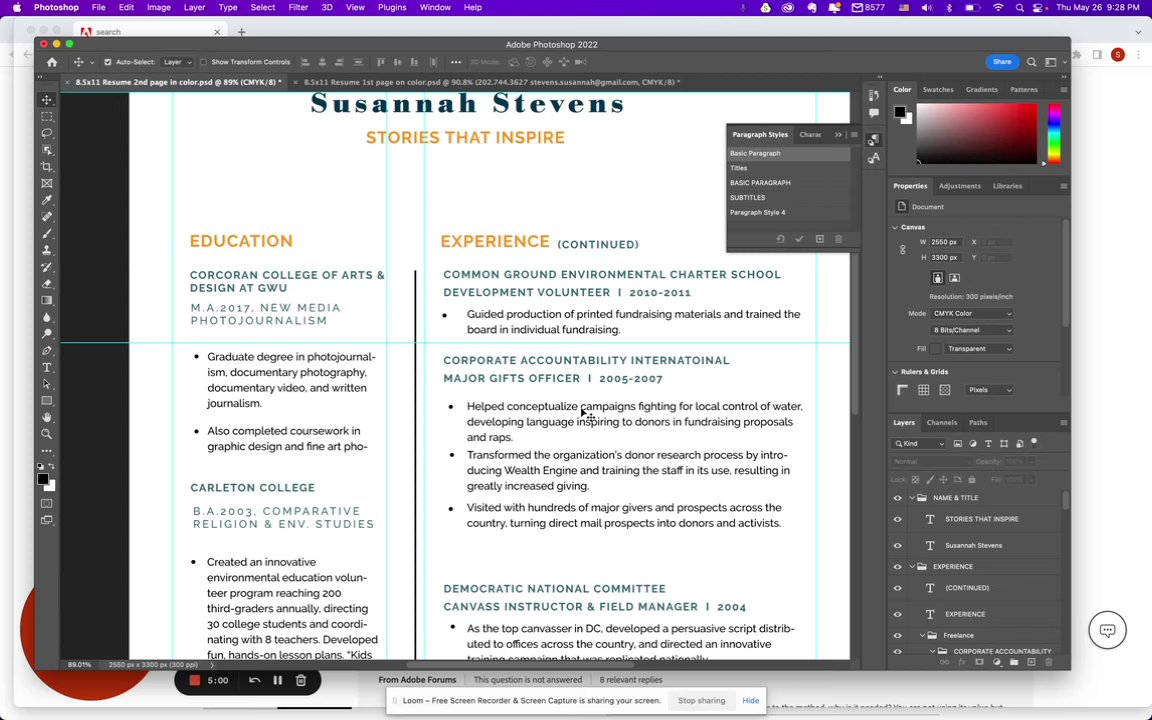Hide the STORIES THAT INSPIRE layer

point(897,519)
